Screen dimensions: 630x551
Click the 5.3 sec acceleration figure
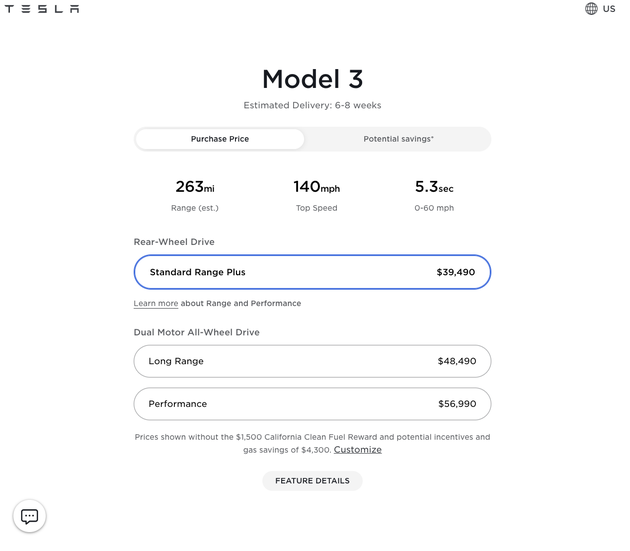click(x=434, y=187)
